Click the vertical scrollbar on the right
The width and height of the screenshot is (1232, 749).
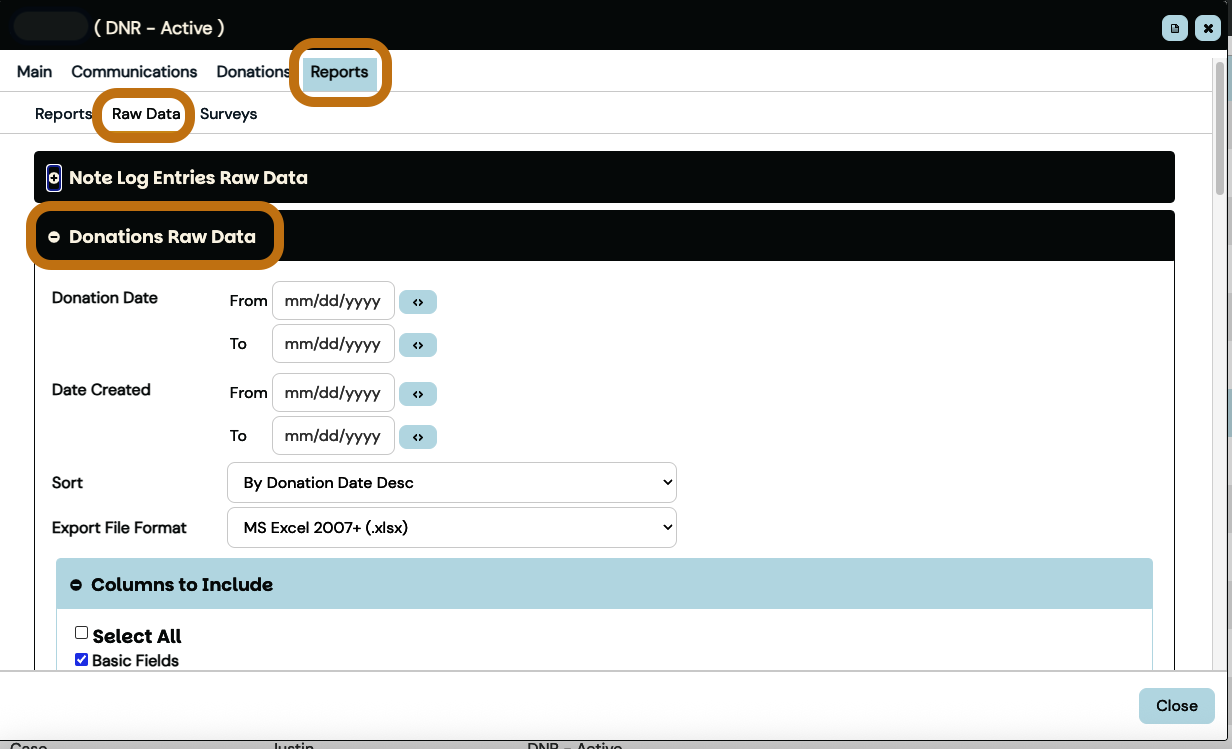pos(1219,130)
